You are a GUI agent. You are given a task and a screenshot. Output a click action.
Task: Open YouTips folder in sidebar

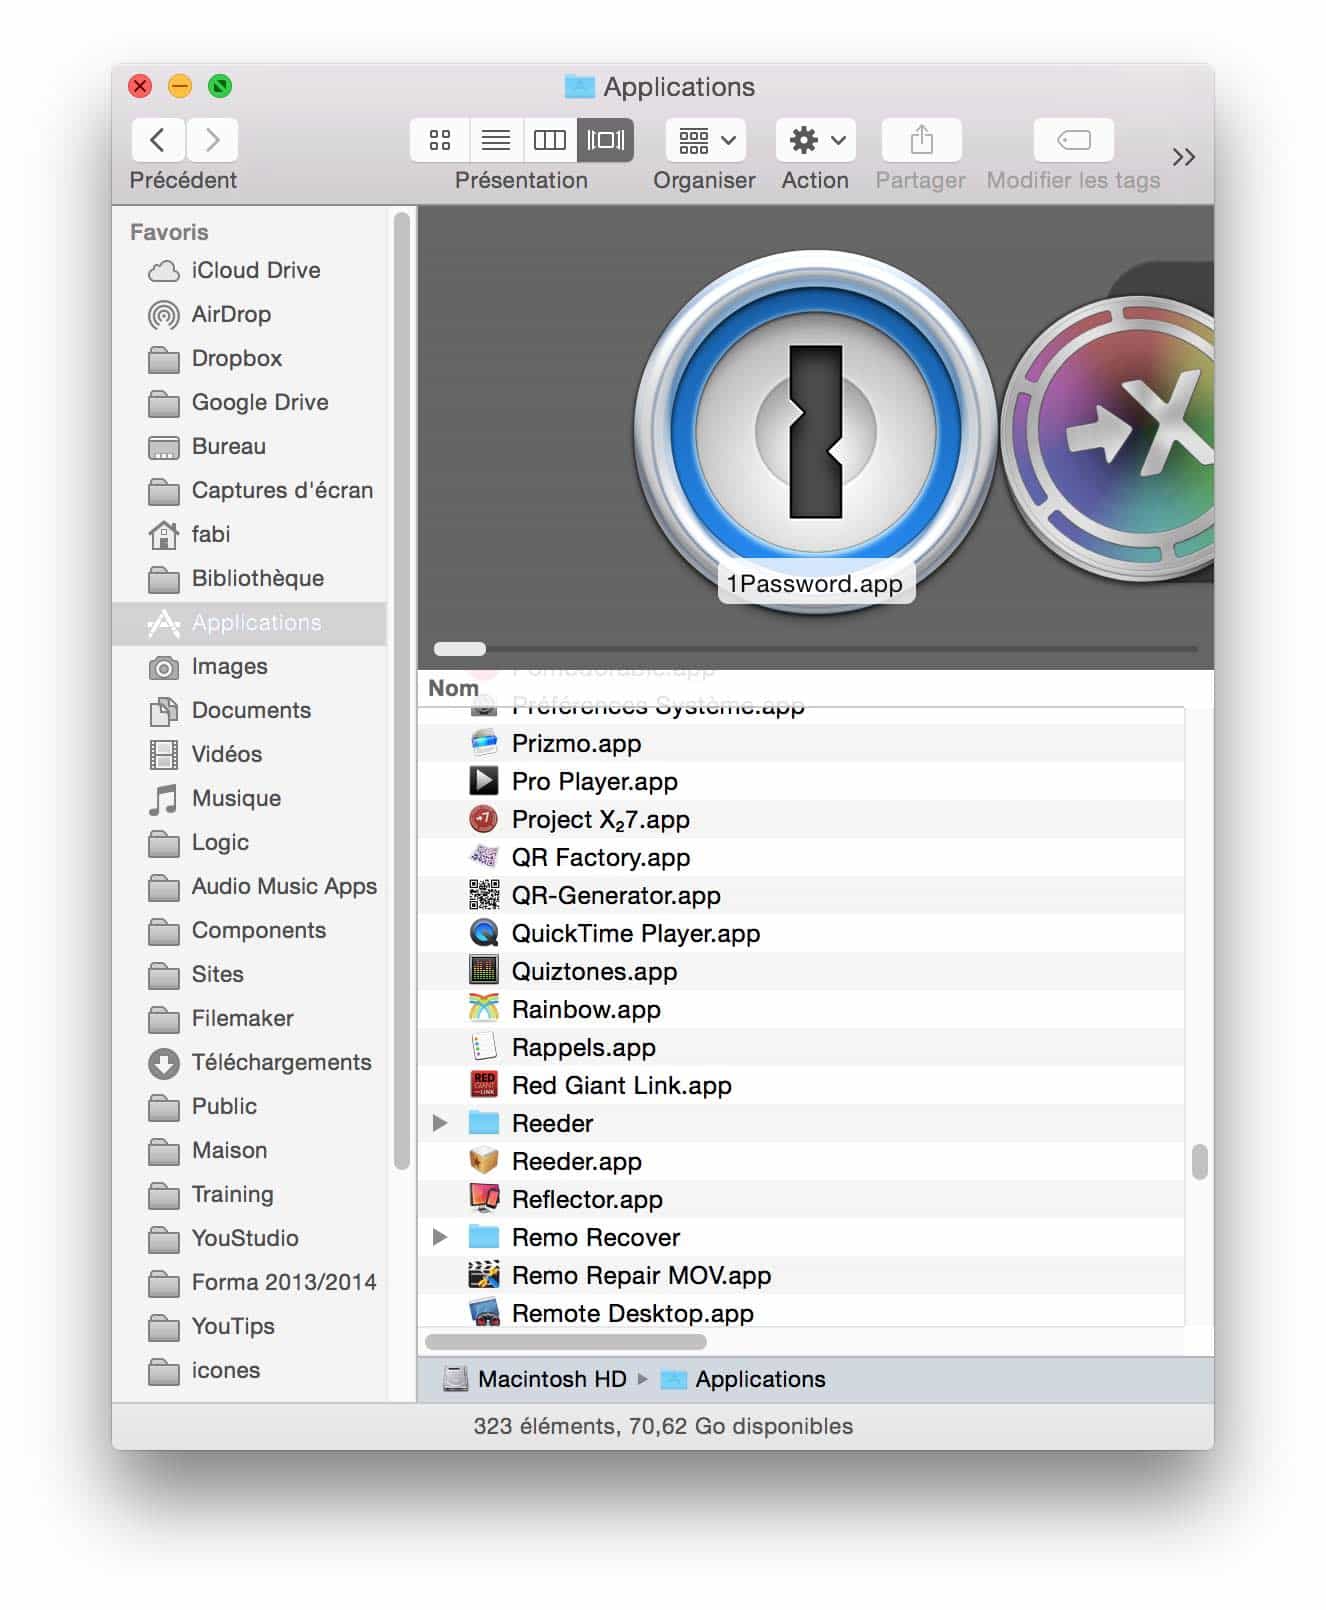pos(250,1326)
